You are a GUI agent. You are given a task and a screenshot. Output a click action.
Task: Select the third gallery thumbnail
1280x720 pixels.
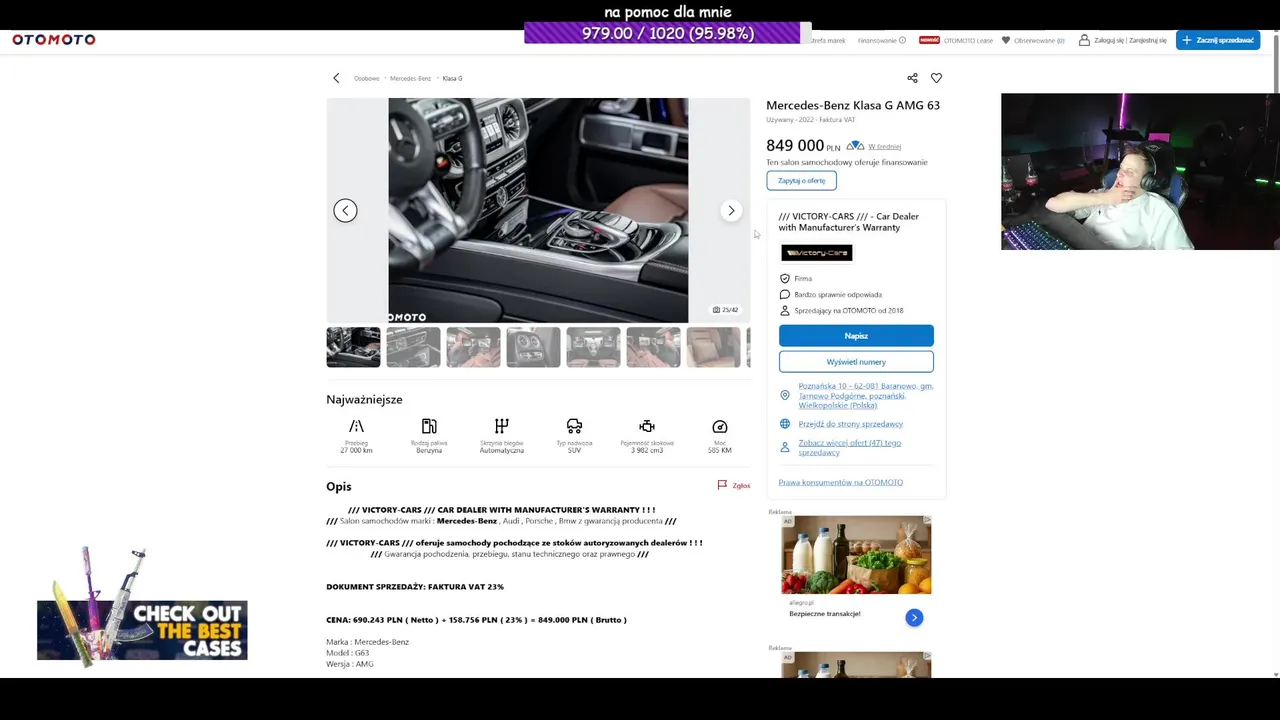tap(473, 347)
